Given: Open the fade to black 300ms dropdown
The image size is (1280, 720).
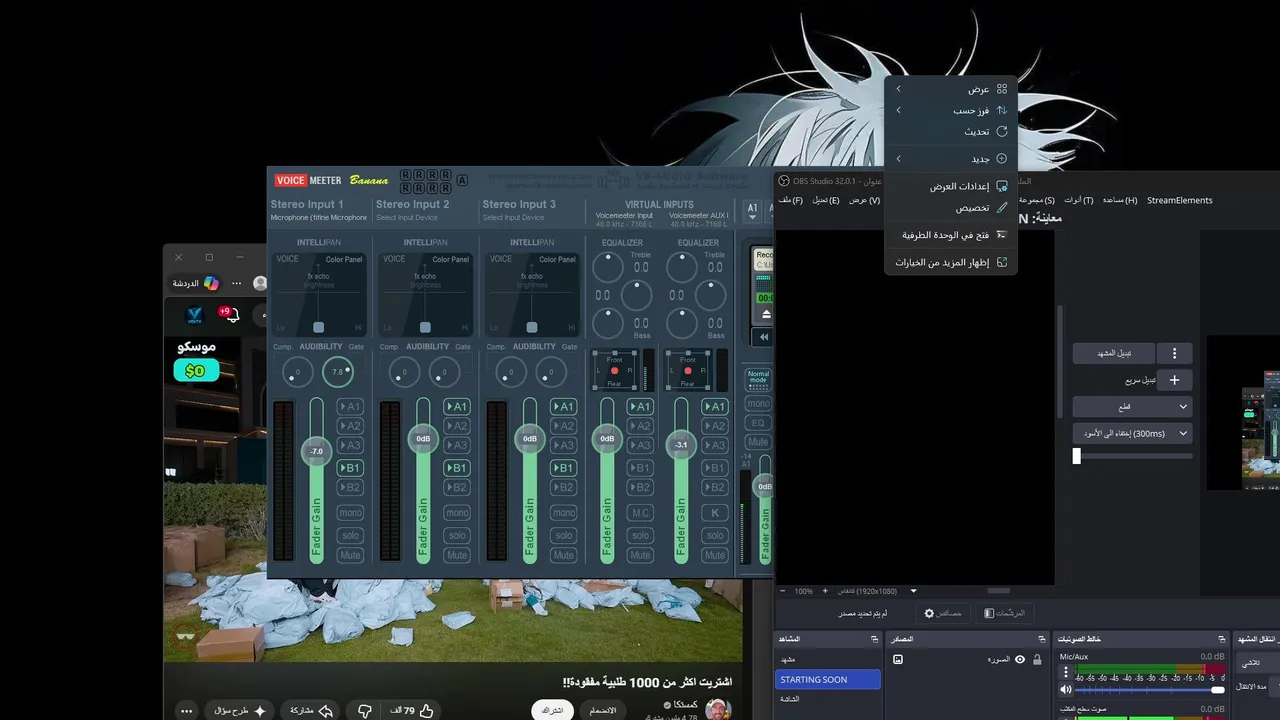Looking at the screenshot, I should point(1132,434).
